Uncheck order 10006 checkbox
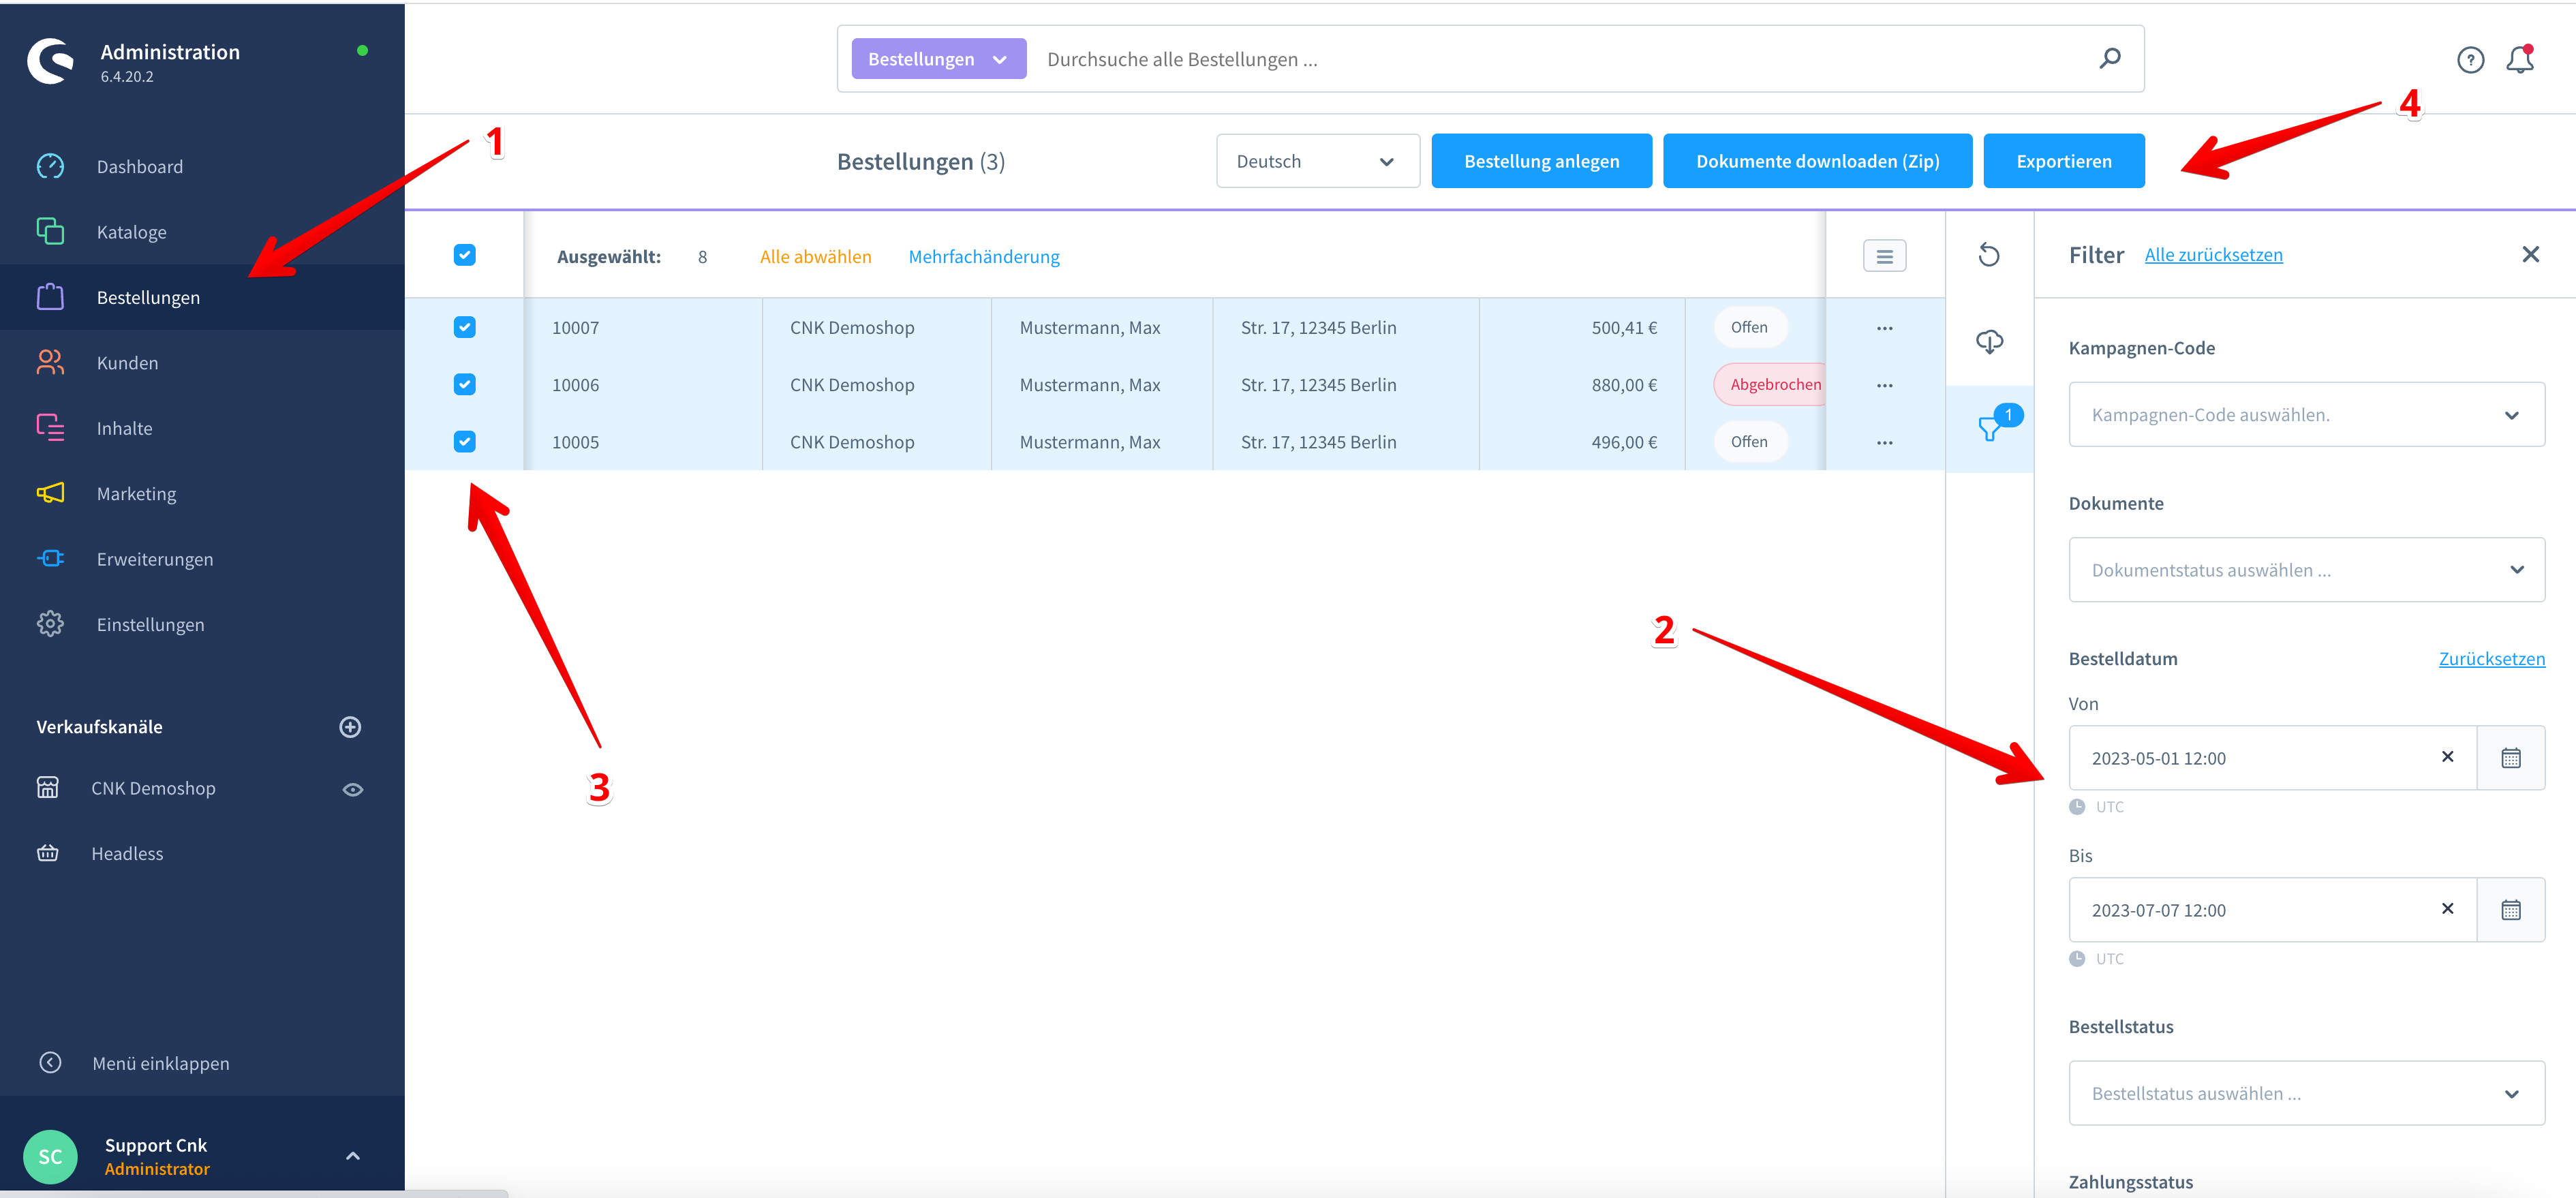Image resolution: width=2576 pixels, height=1198 pixels. point(464,384)
